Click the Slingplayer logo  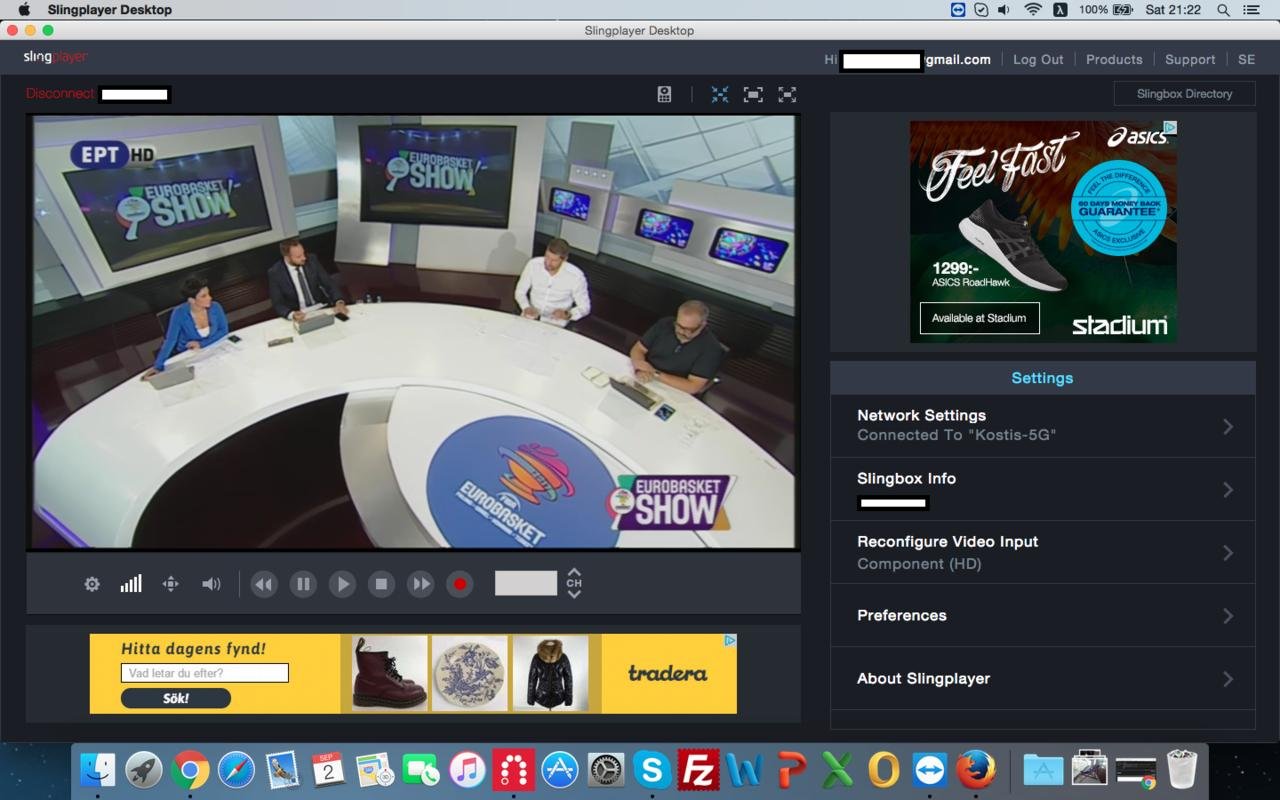[56, 57]
